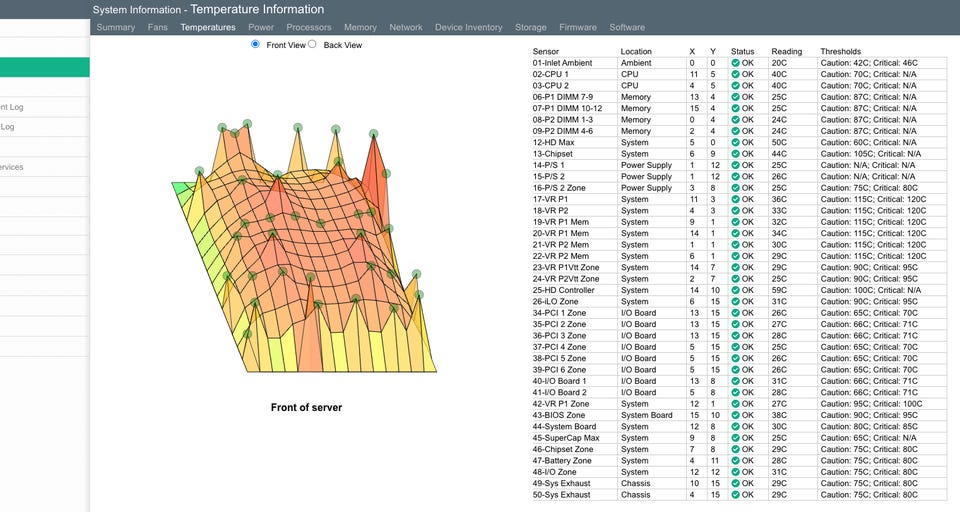960x512 pixels.
Task: Click the green OK icon for 01-Inlet Ambient
Action: [x=735, y=62]
